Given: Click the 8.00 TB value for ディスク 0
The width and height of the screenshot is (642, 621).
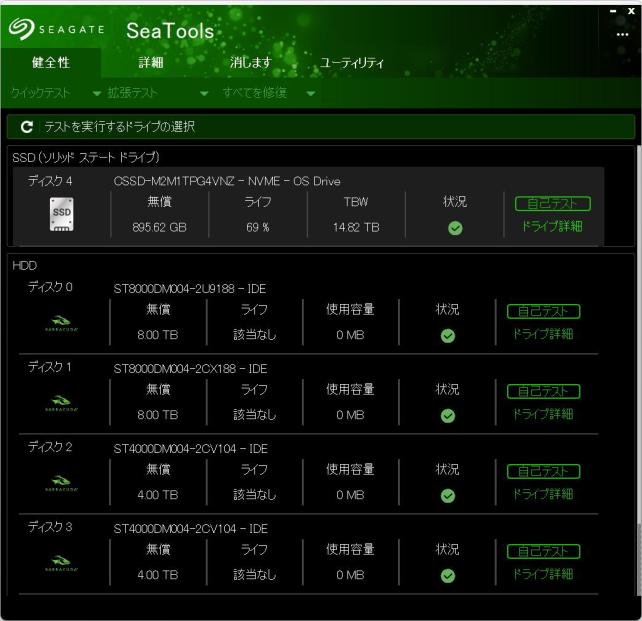Looking at the screenshot, I should point(158,335).
